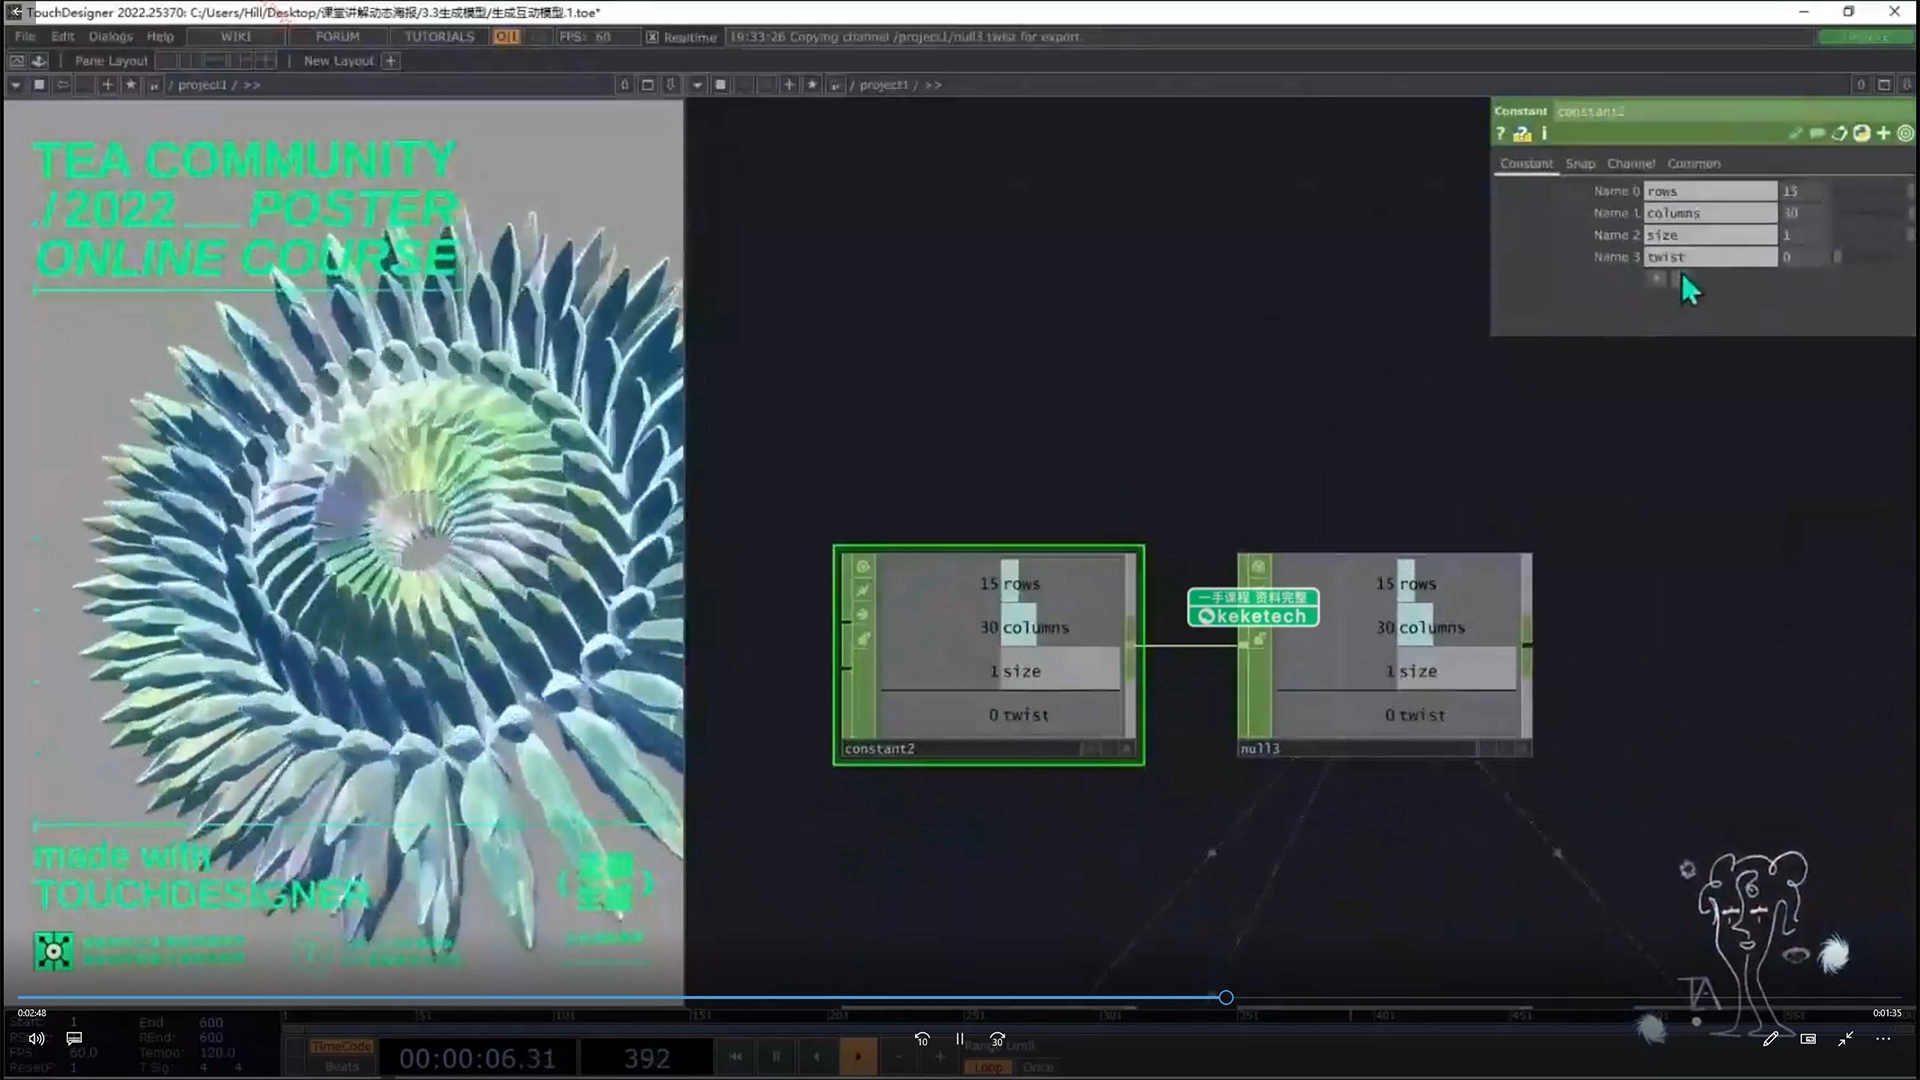This screenshot has width=1920, height=1080.
Task: Click the plus icon in parameter panel header
Action: coord(1884,133)
